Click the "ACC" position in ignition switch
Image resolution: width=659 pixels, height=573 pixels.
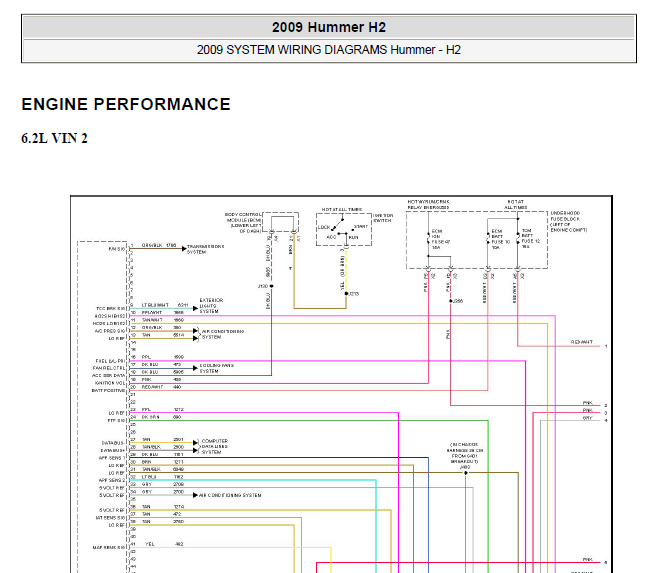pyautogui.click(x=332, y=237)
